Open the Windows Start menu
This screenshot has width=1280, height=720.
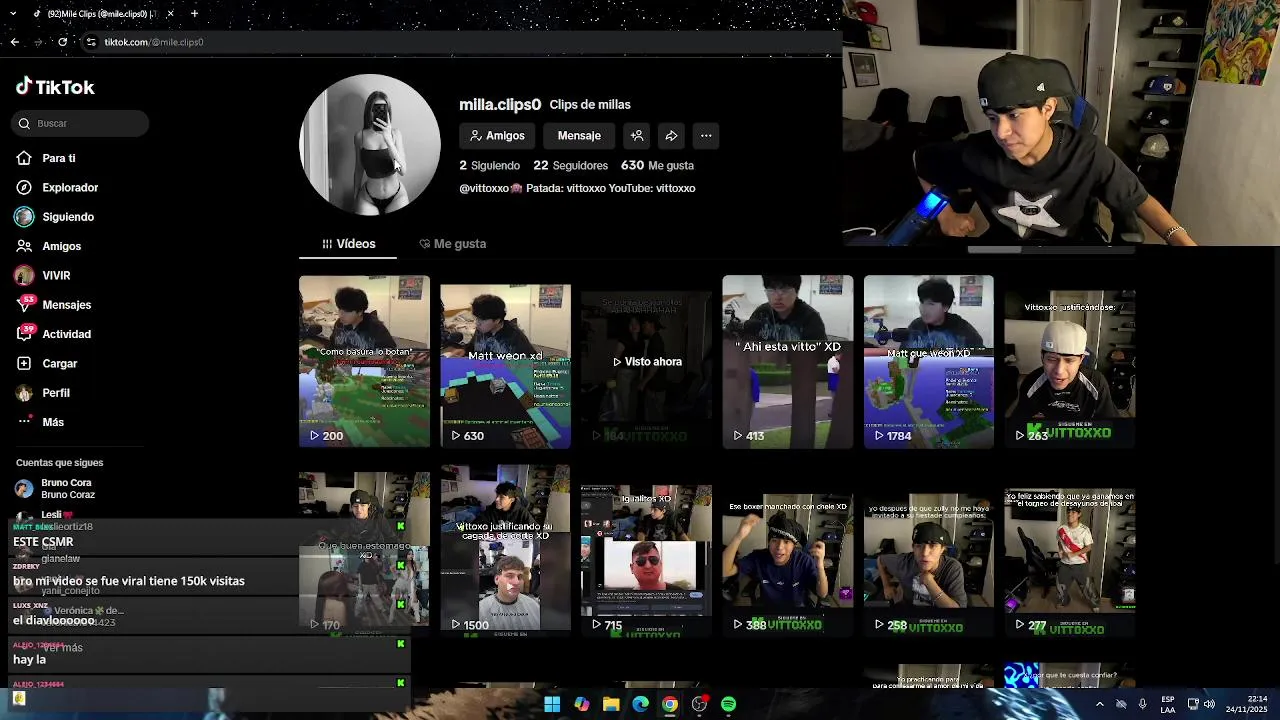coord(552,704)
